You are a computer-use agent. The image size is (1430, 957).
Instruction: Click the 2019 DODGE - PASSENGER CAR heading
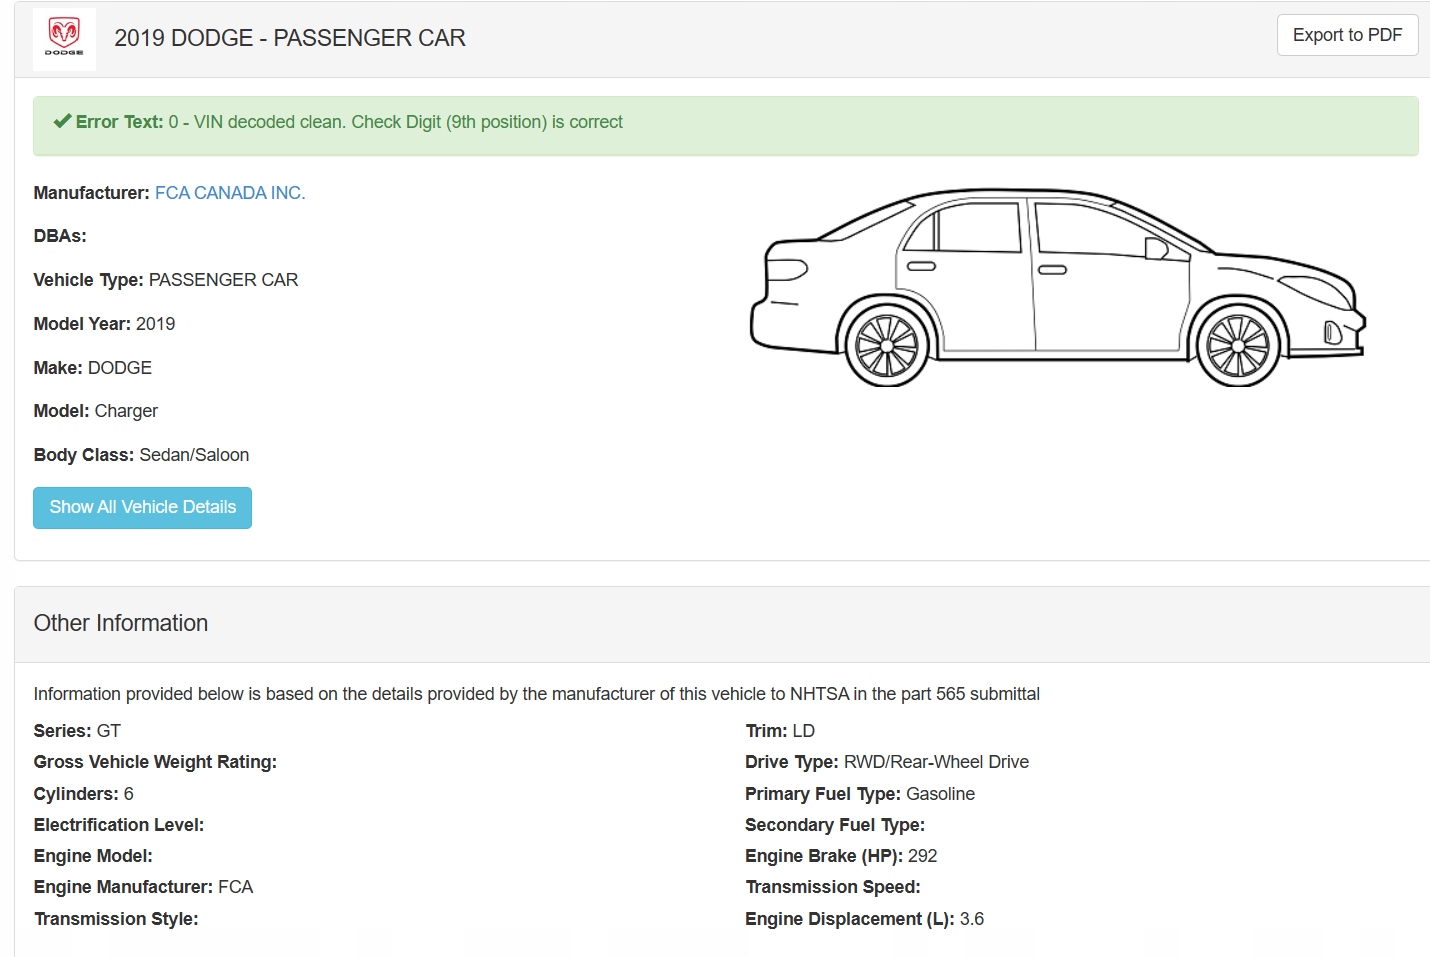tap(289, 38)
